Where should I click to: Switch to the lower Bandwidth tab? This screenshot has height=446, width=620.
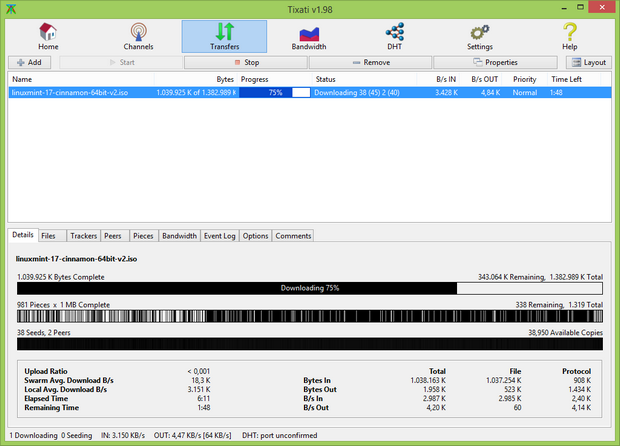tap(180, 236)
